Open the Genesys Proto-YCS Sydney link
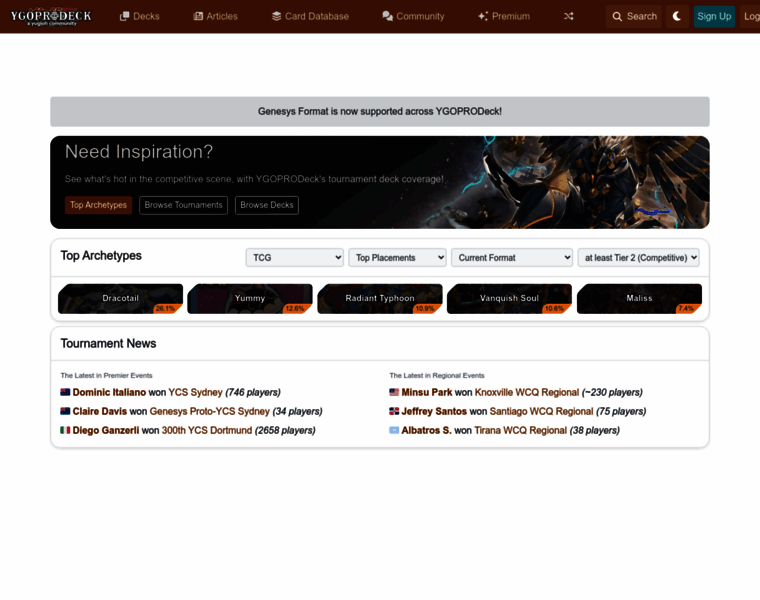760x600 pixels. (209, 411)
